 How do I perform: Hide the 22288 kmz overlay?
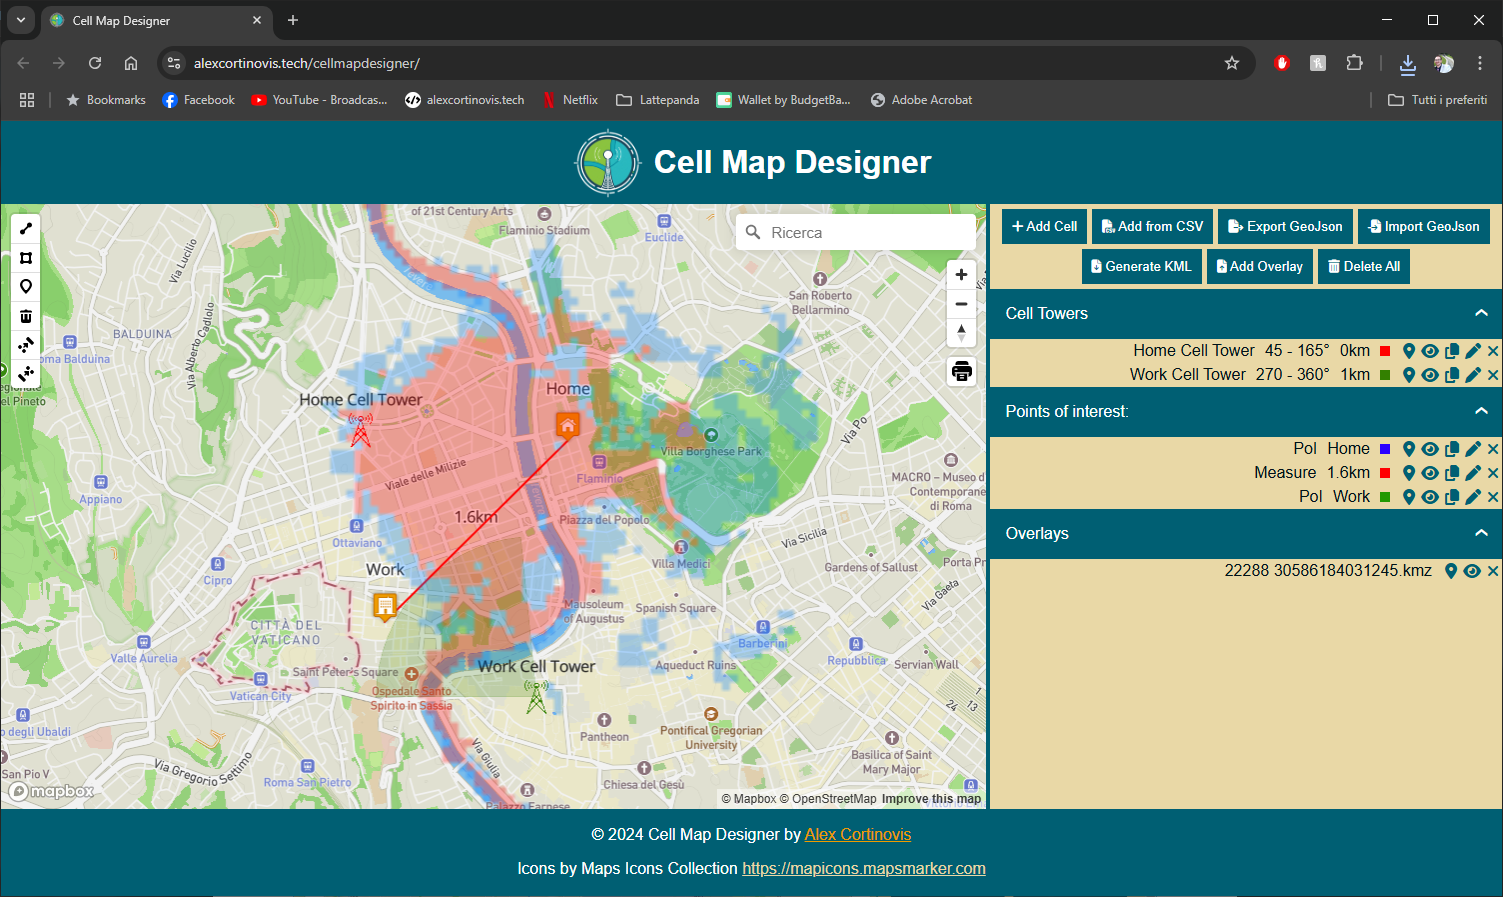[x=1472, y=571]
